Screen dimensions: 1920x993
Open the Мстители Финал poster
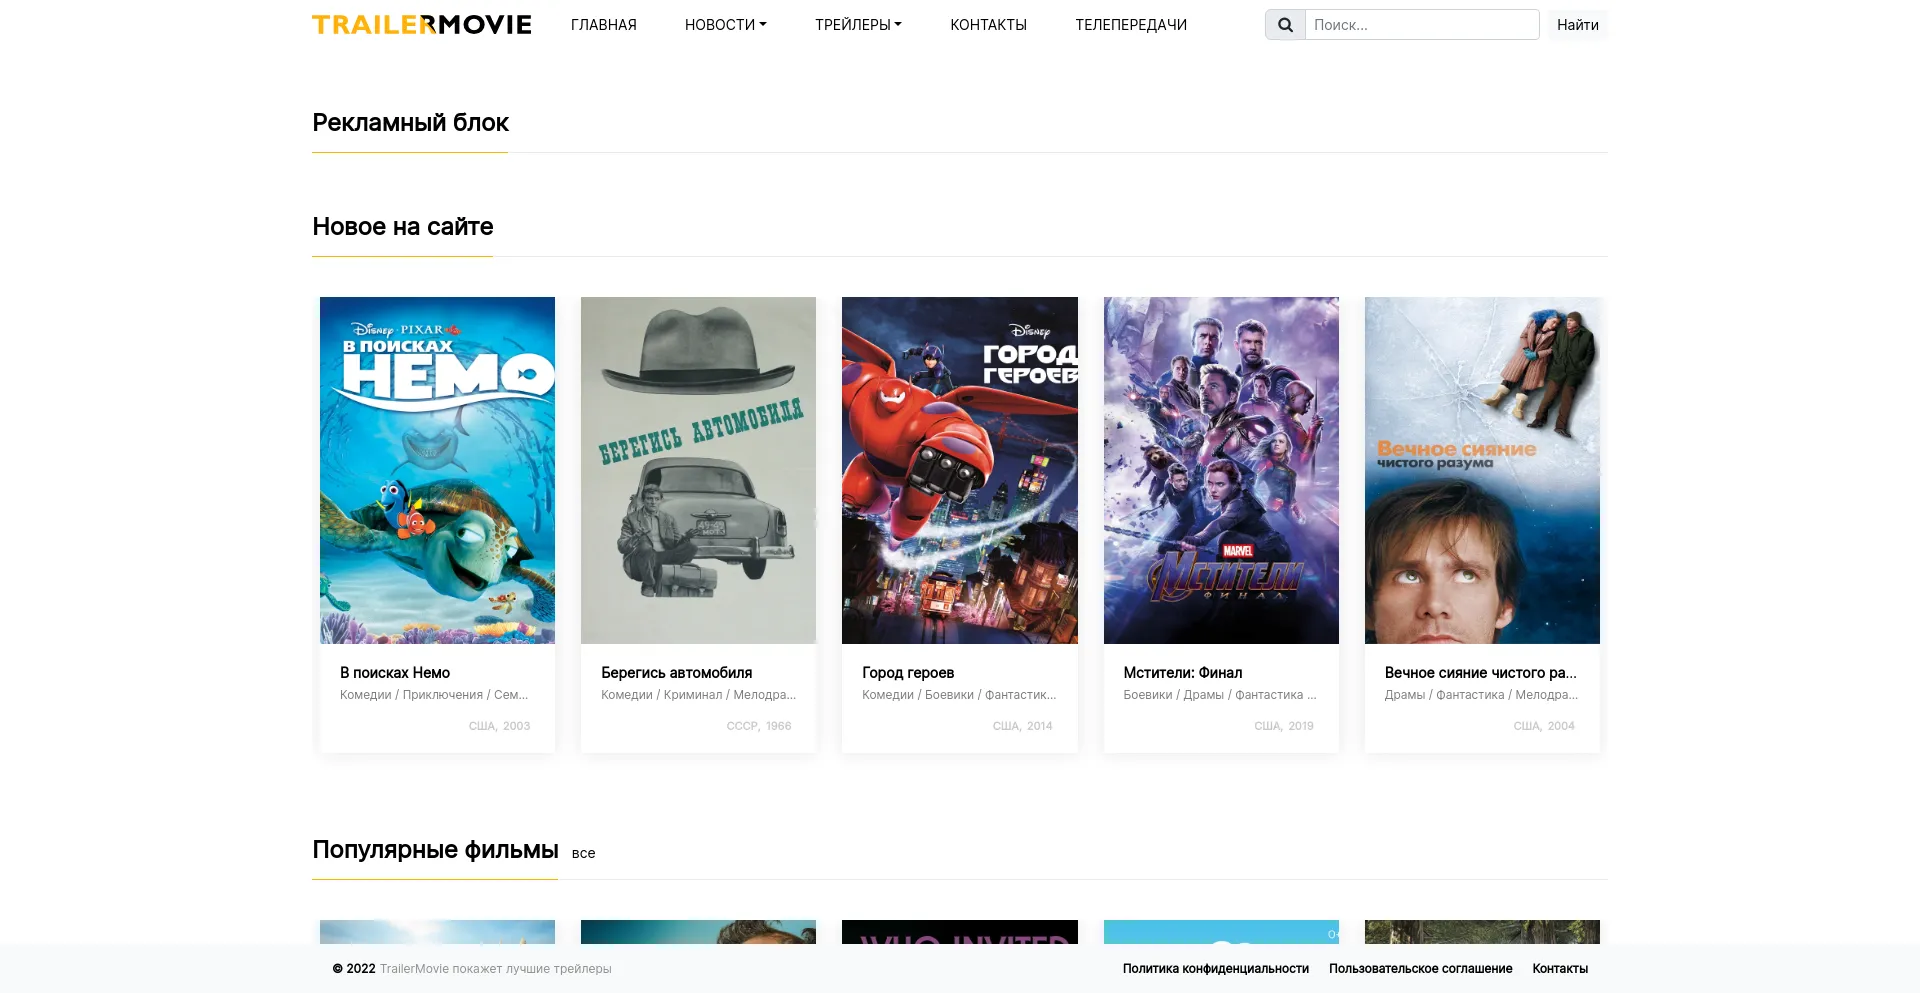pyautogui.click(x=1221, y=470)
